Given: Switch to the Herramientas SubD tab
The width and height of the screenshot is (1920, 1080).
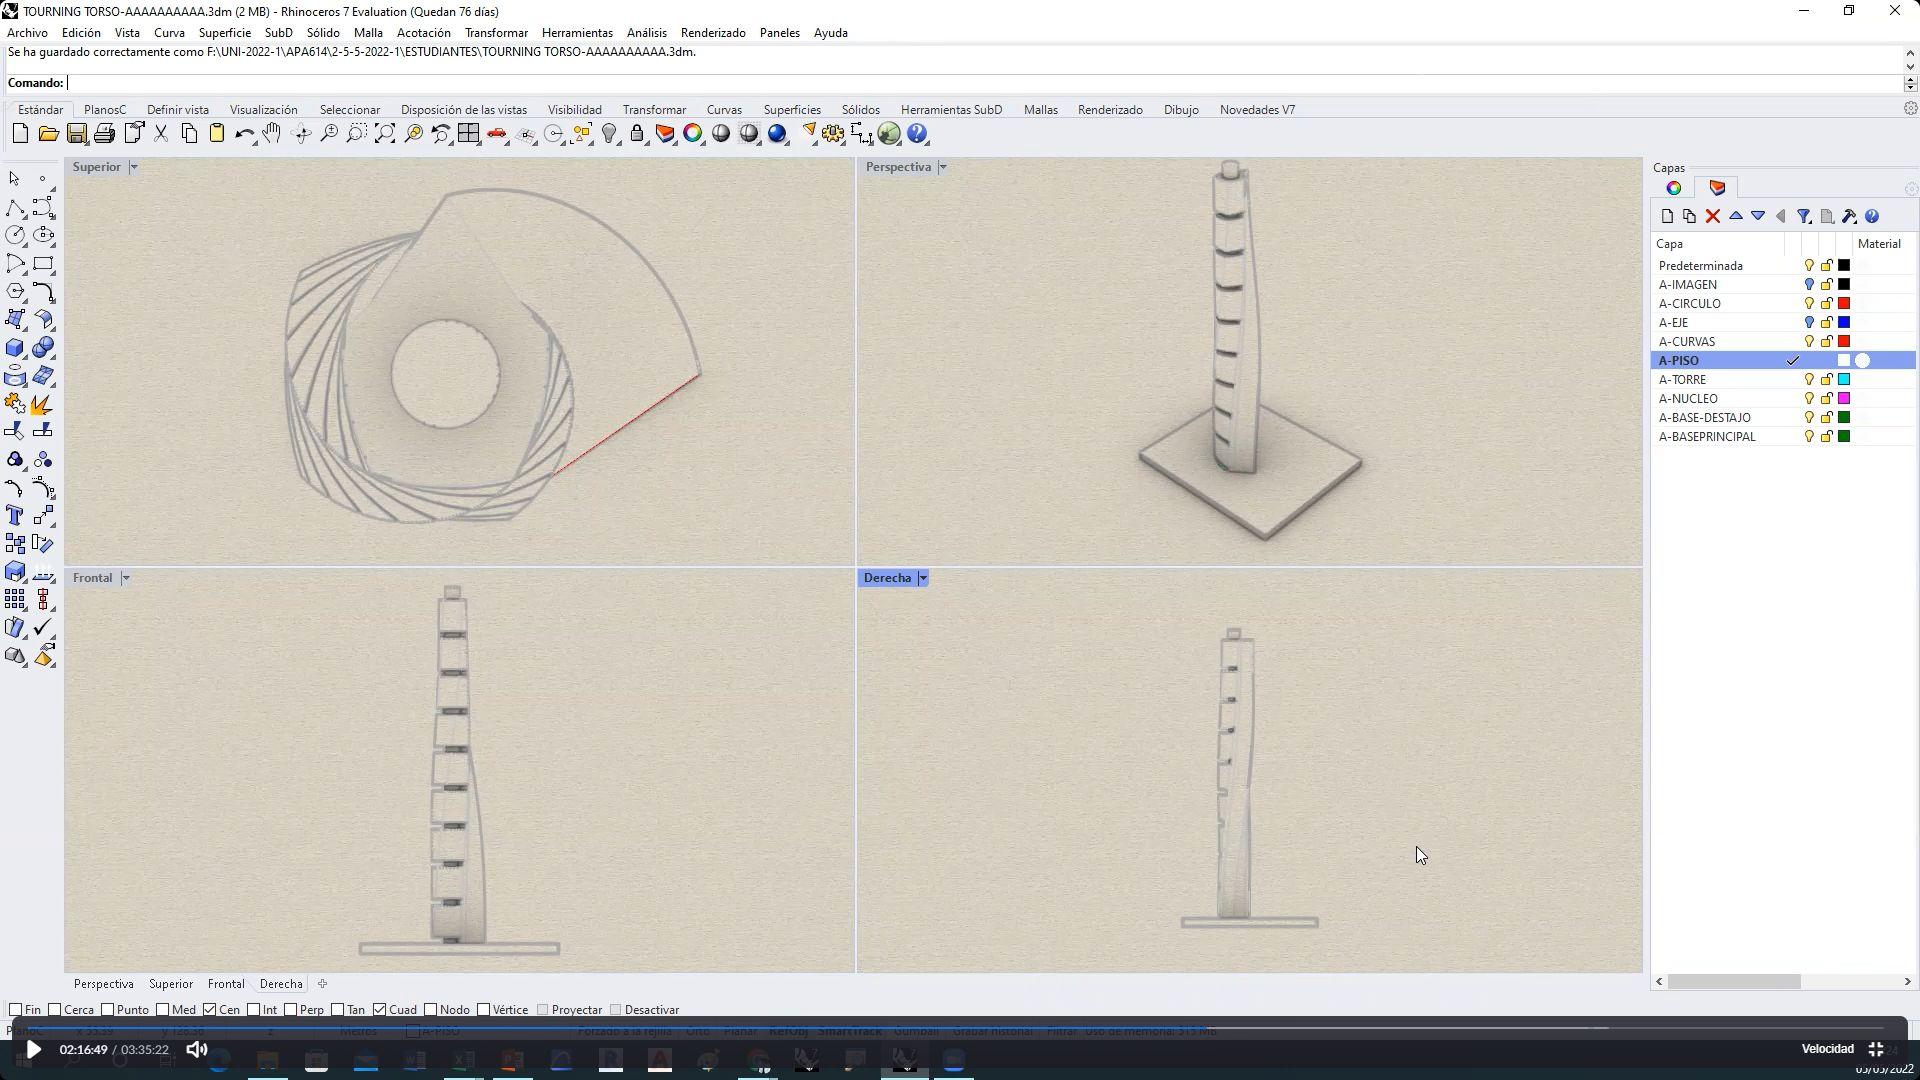Looking at the screenshot, I should tap(951, 110).
